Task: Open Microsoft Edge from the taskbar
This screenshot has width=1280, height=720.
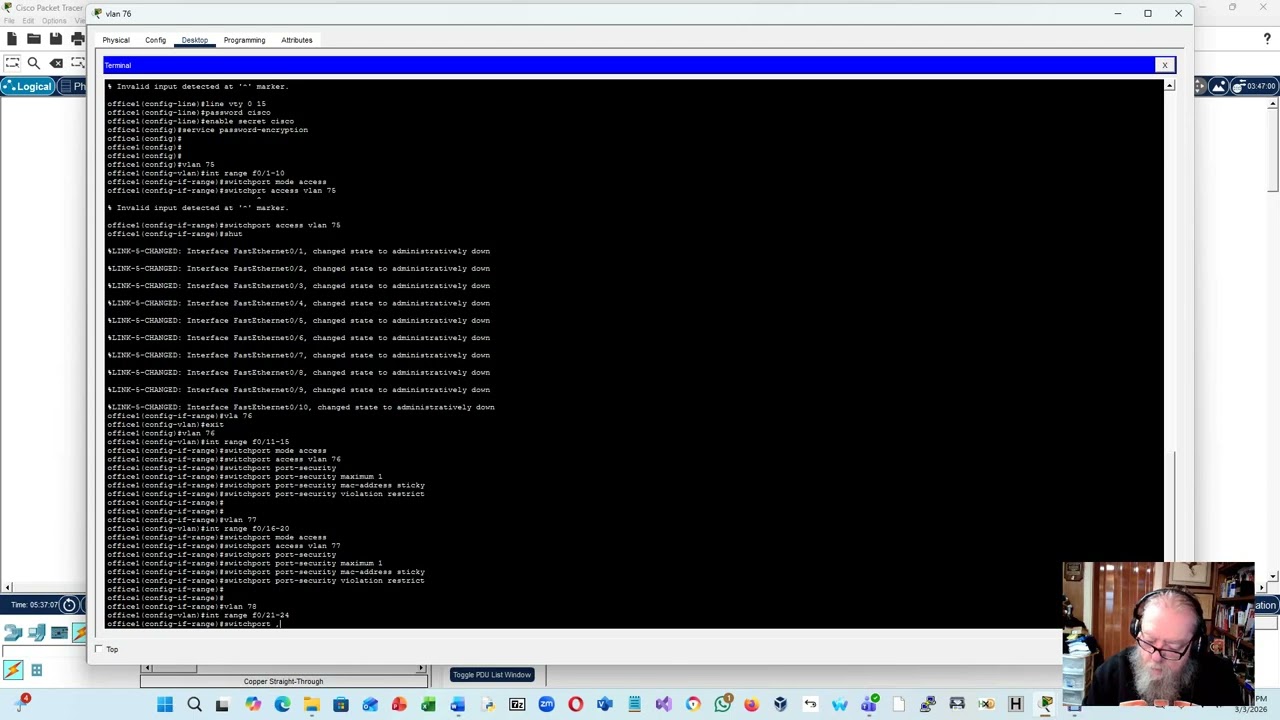Action: 282,705
